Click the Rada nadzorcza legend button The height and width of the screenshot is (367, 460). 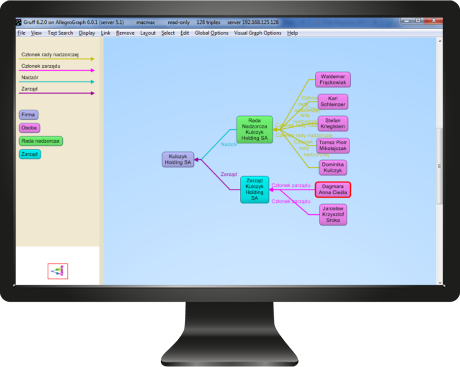click(x=41, y=141)
